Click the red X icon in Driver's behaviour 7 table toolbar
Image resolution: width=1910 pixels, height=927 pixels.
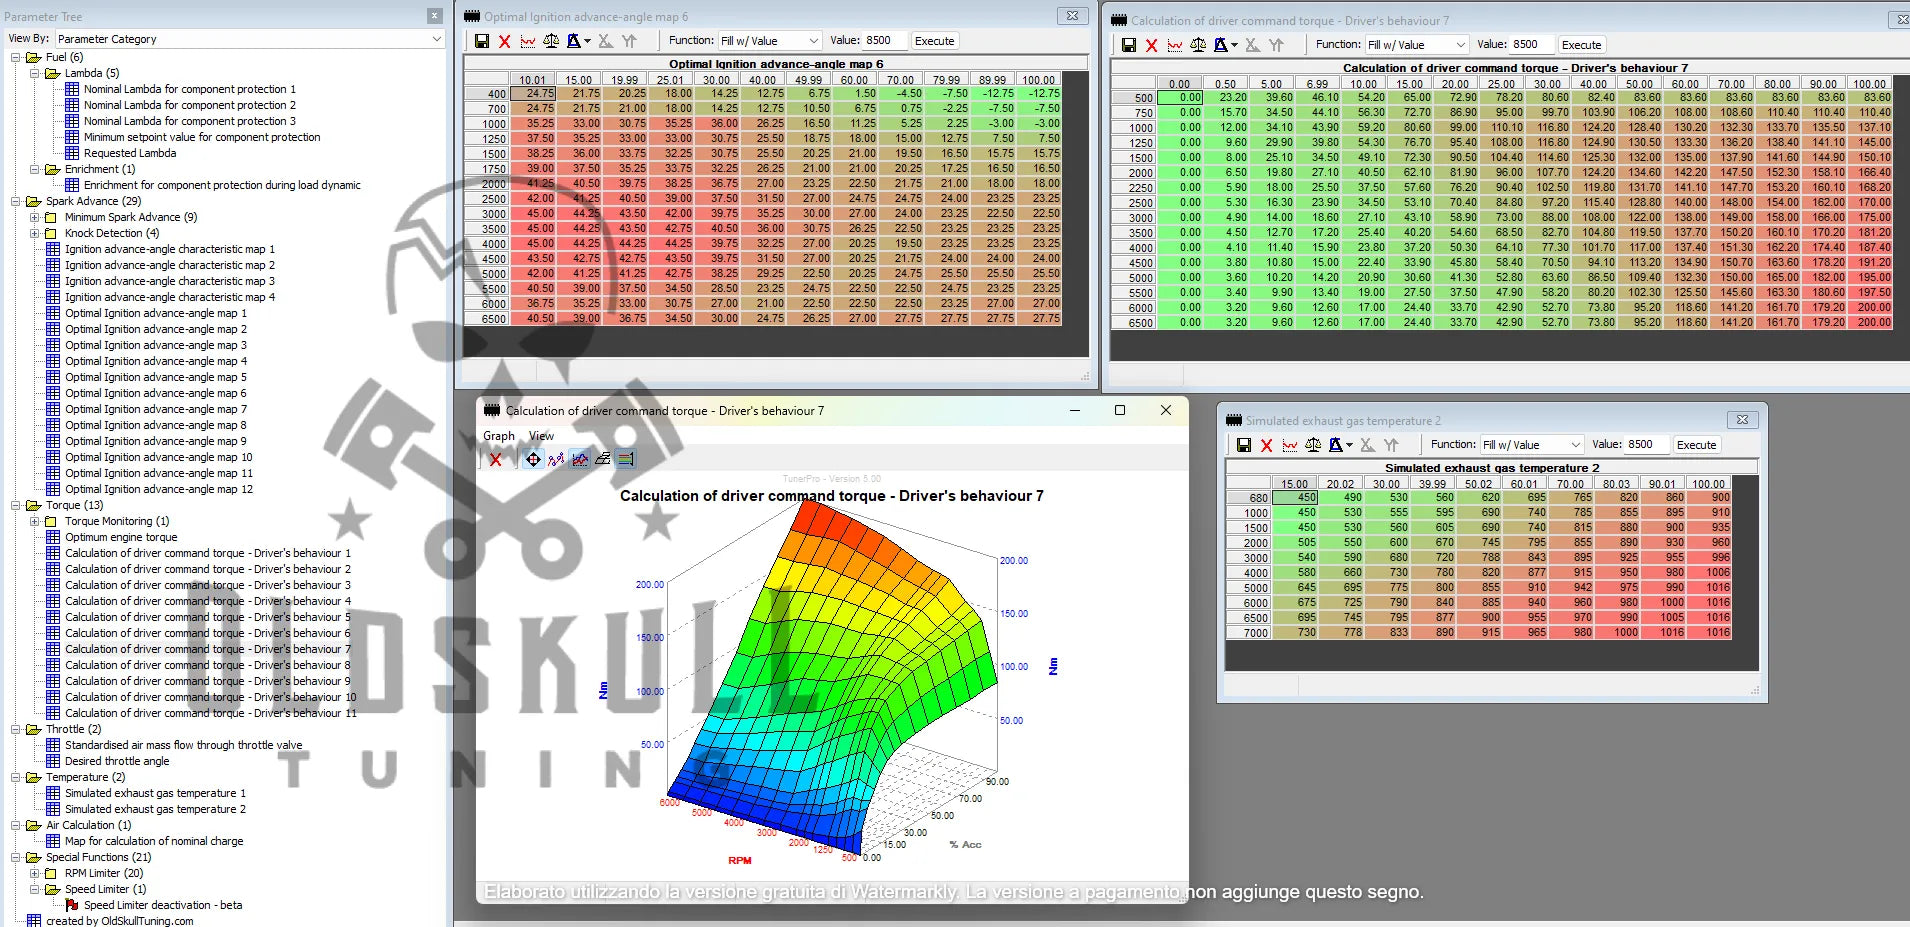point(1152,45)
